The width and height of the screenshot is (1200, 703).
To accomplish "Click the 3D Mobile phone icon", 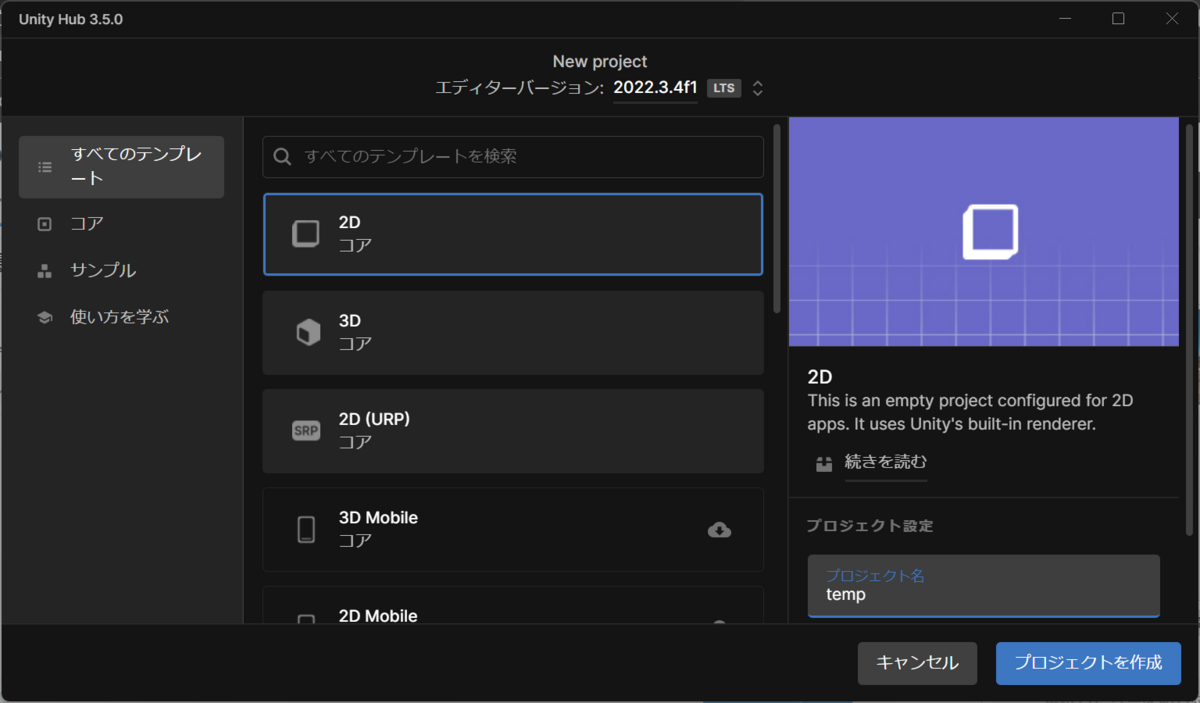I will [306, 529].
